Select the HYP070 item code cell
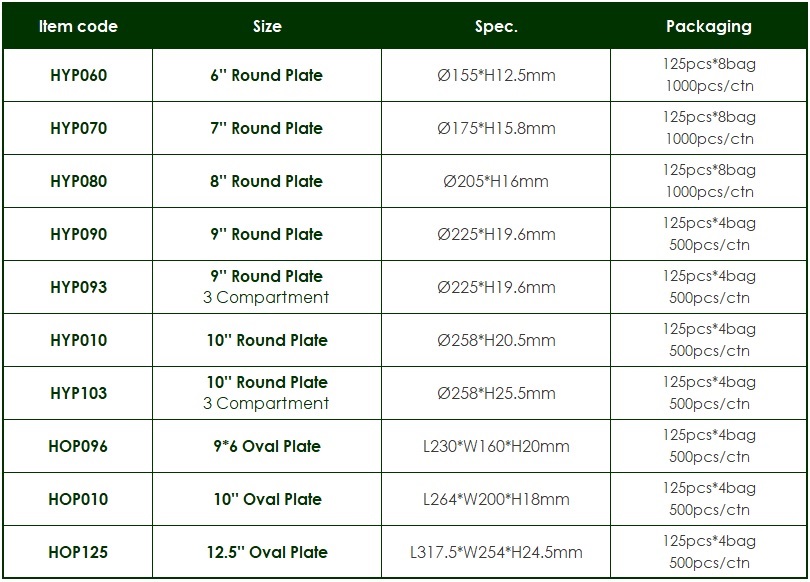 (x=79, y=128)
